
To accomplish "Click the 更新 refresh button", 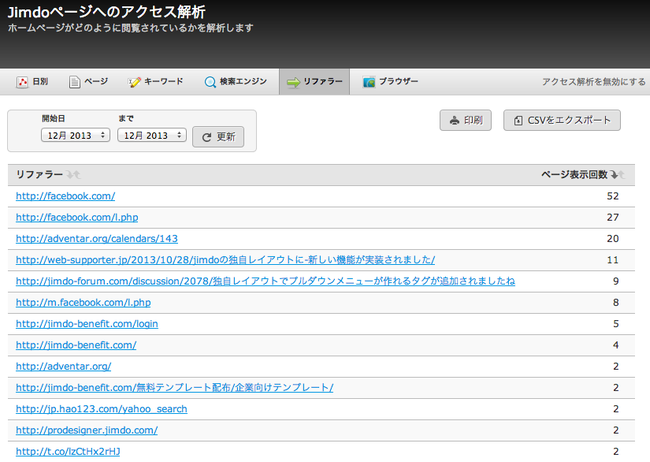I will [x=218, y=137].
